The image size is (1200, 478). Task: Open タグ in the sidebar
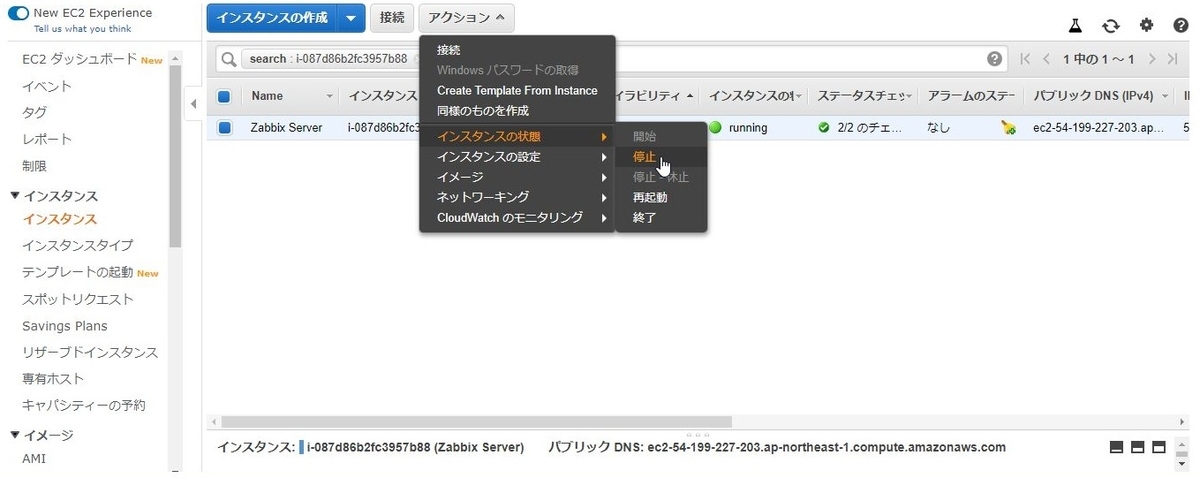(x=34, y=112)
